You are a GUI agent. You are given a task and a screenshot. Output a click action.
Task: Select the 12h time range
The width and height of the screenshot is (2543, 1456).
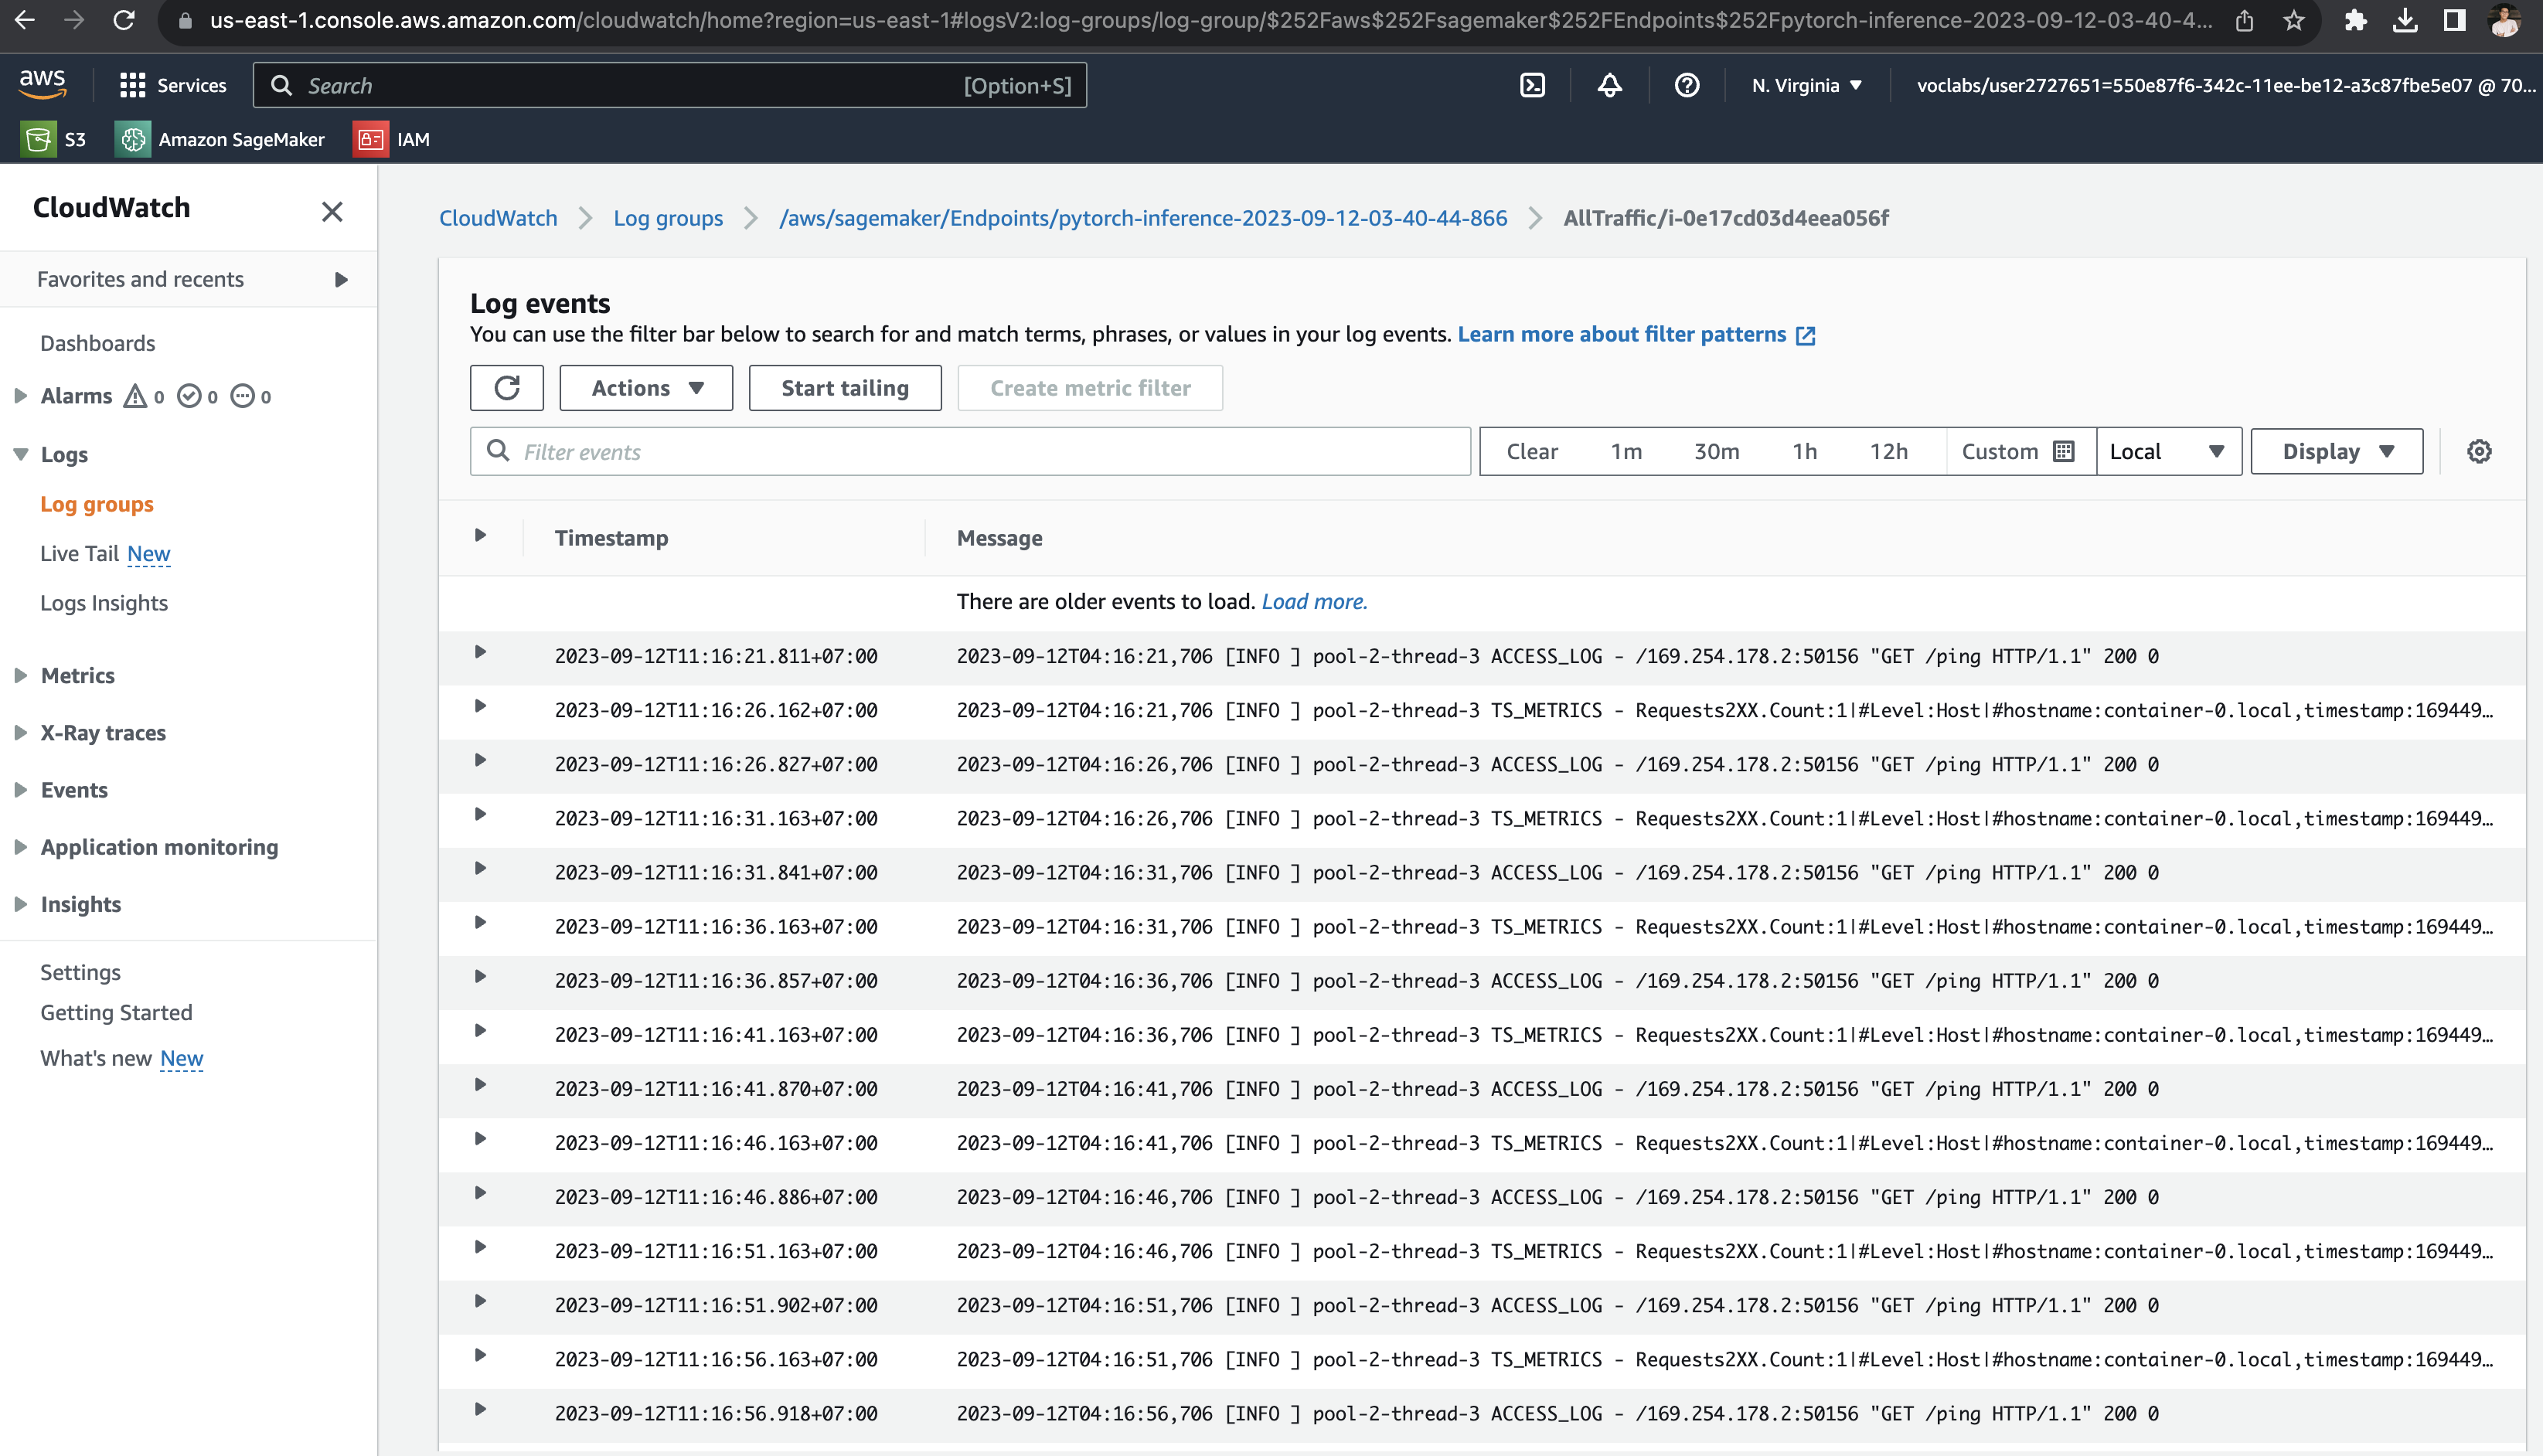pyautogui.click(x=1888, y=451)
